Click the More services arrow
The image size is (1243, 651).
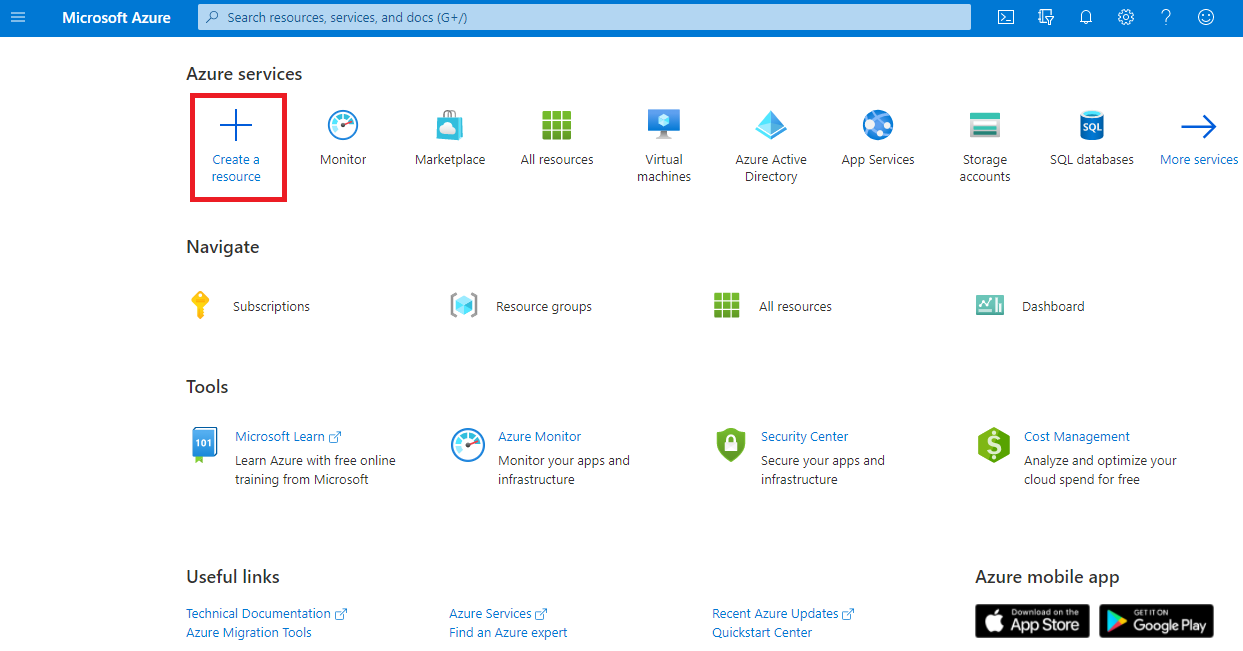pos(1199,126)
